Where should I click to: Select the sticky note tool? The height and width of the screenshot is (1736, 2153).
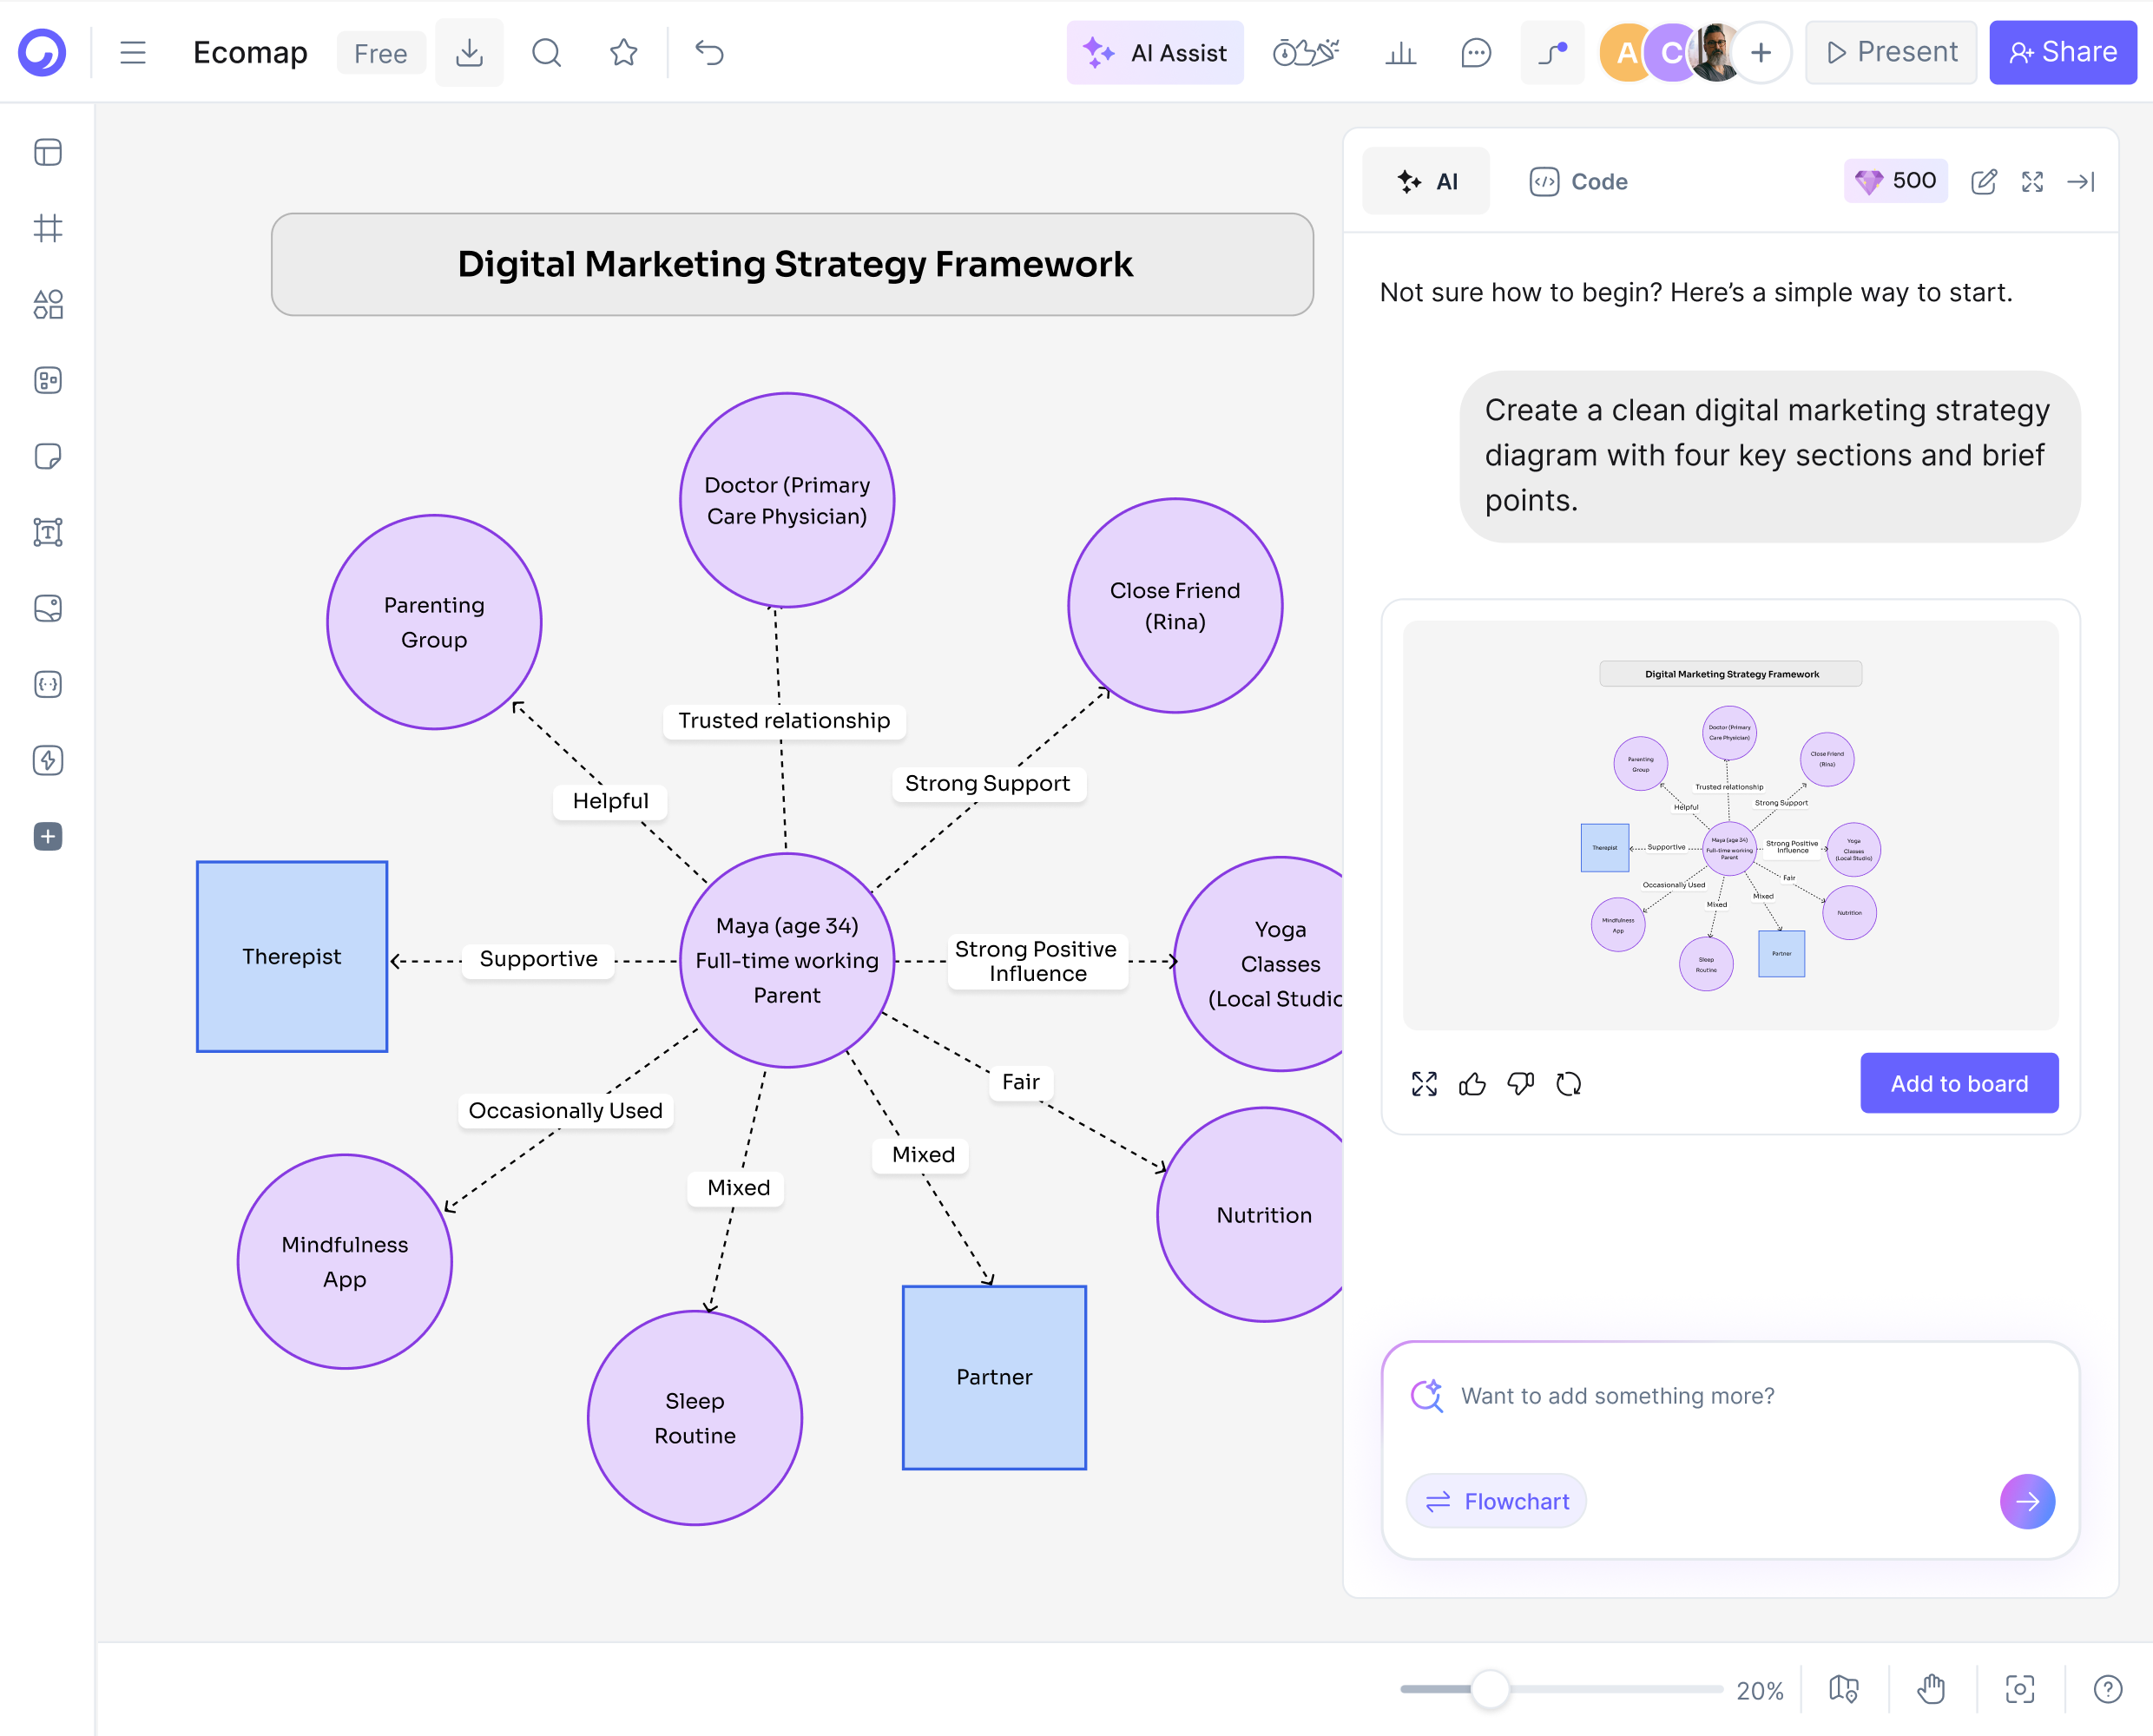pos(48,456)
